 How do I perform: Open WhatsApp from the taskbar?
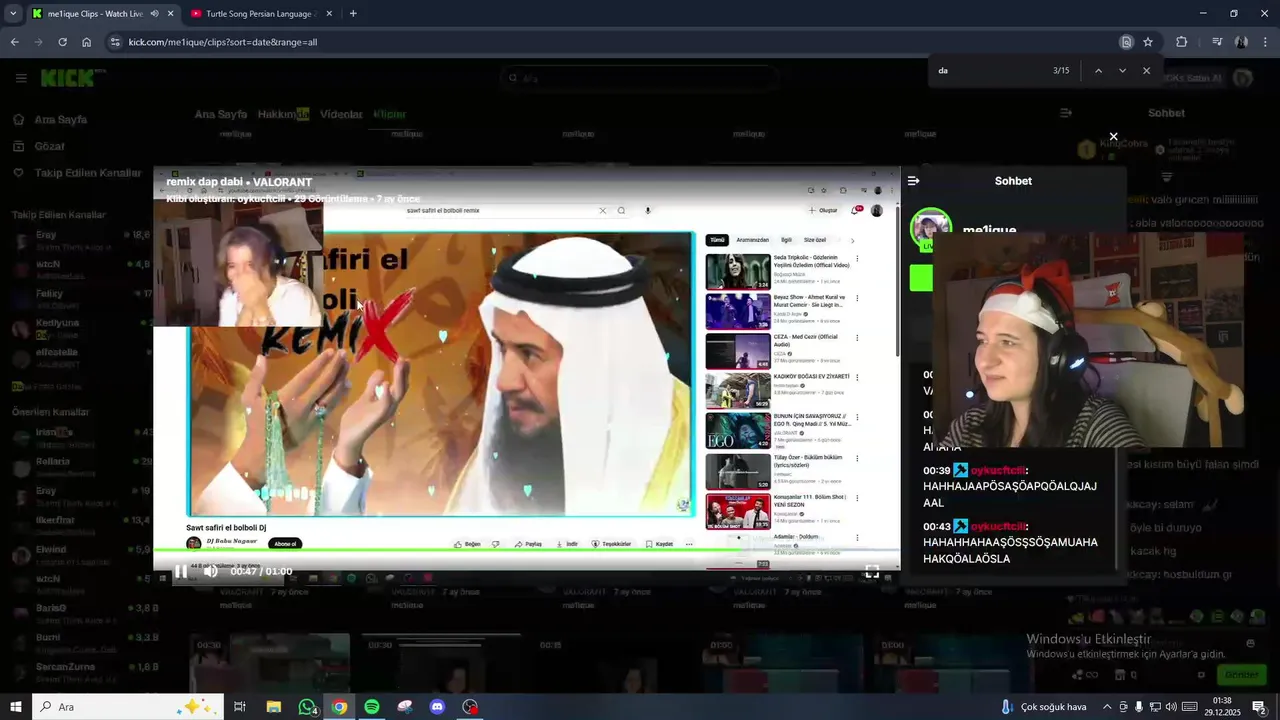(x=307, y=707)
